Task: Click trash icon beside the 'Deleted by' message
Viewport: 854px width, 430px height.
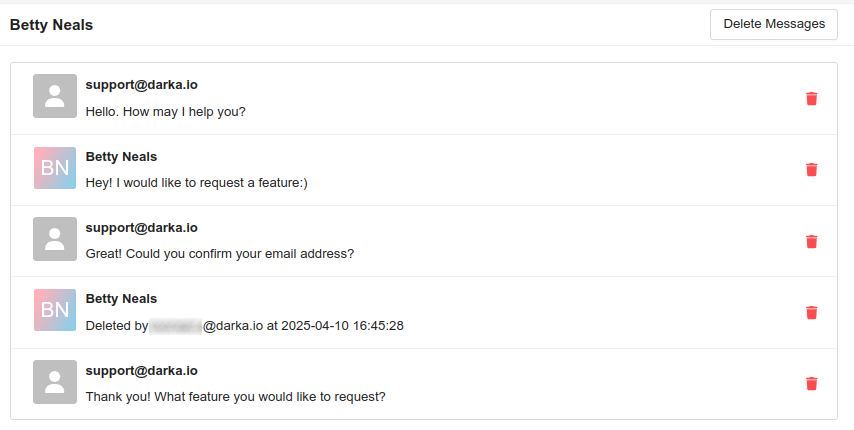Action: (x=811, y=312)
